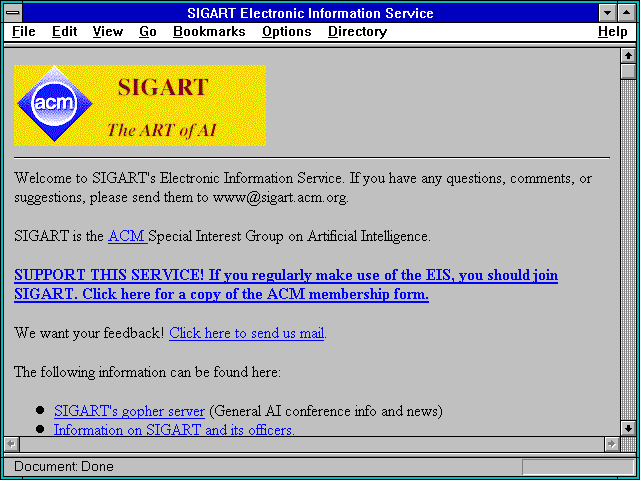Open the Directory menu
This screenshot has height=480, width=640.
tap(357, 32)
